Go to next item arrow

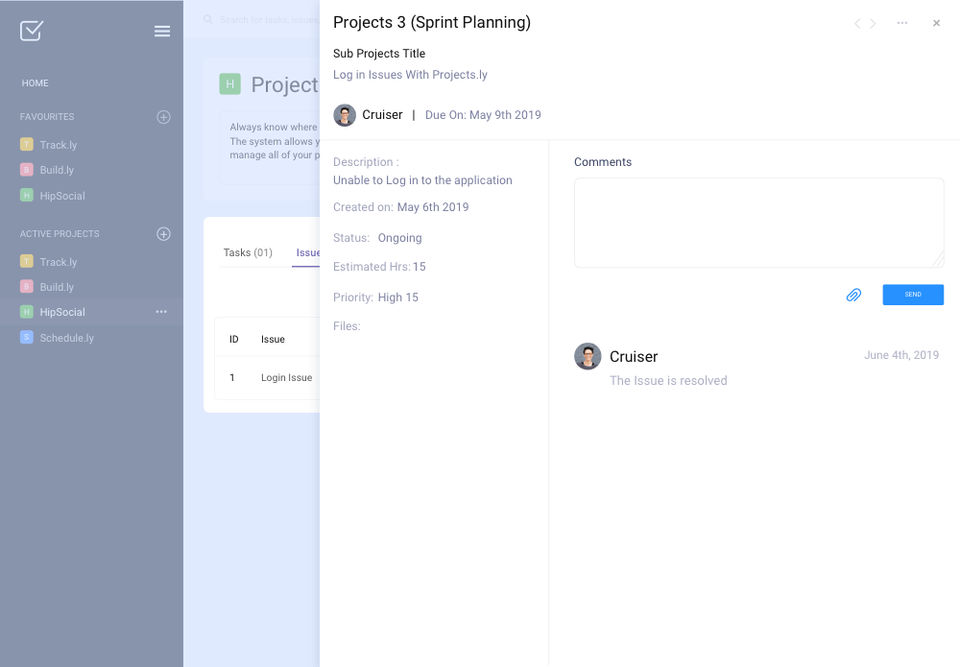(x=873, y=23)
